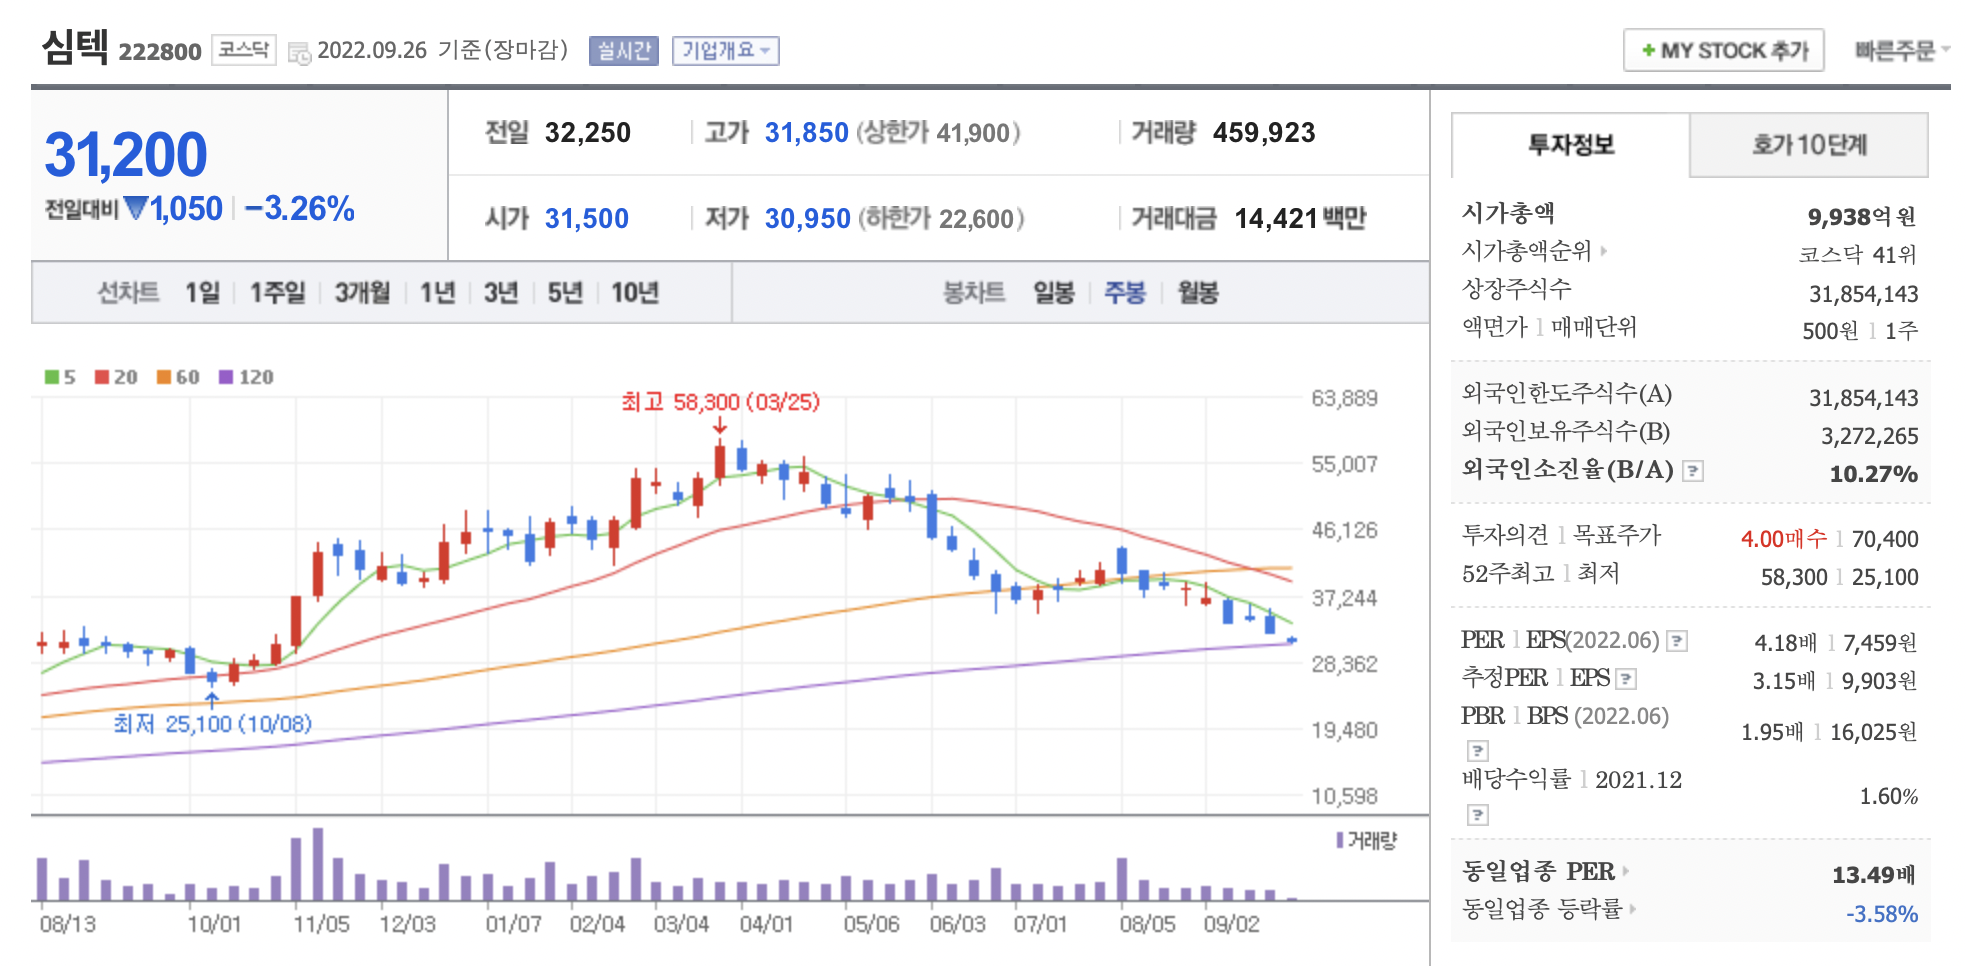Click the help icon under PBR BPS
The height and width of the screenshot is (966, 1966).
pos(1478,750)
